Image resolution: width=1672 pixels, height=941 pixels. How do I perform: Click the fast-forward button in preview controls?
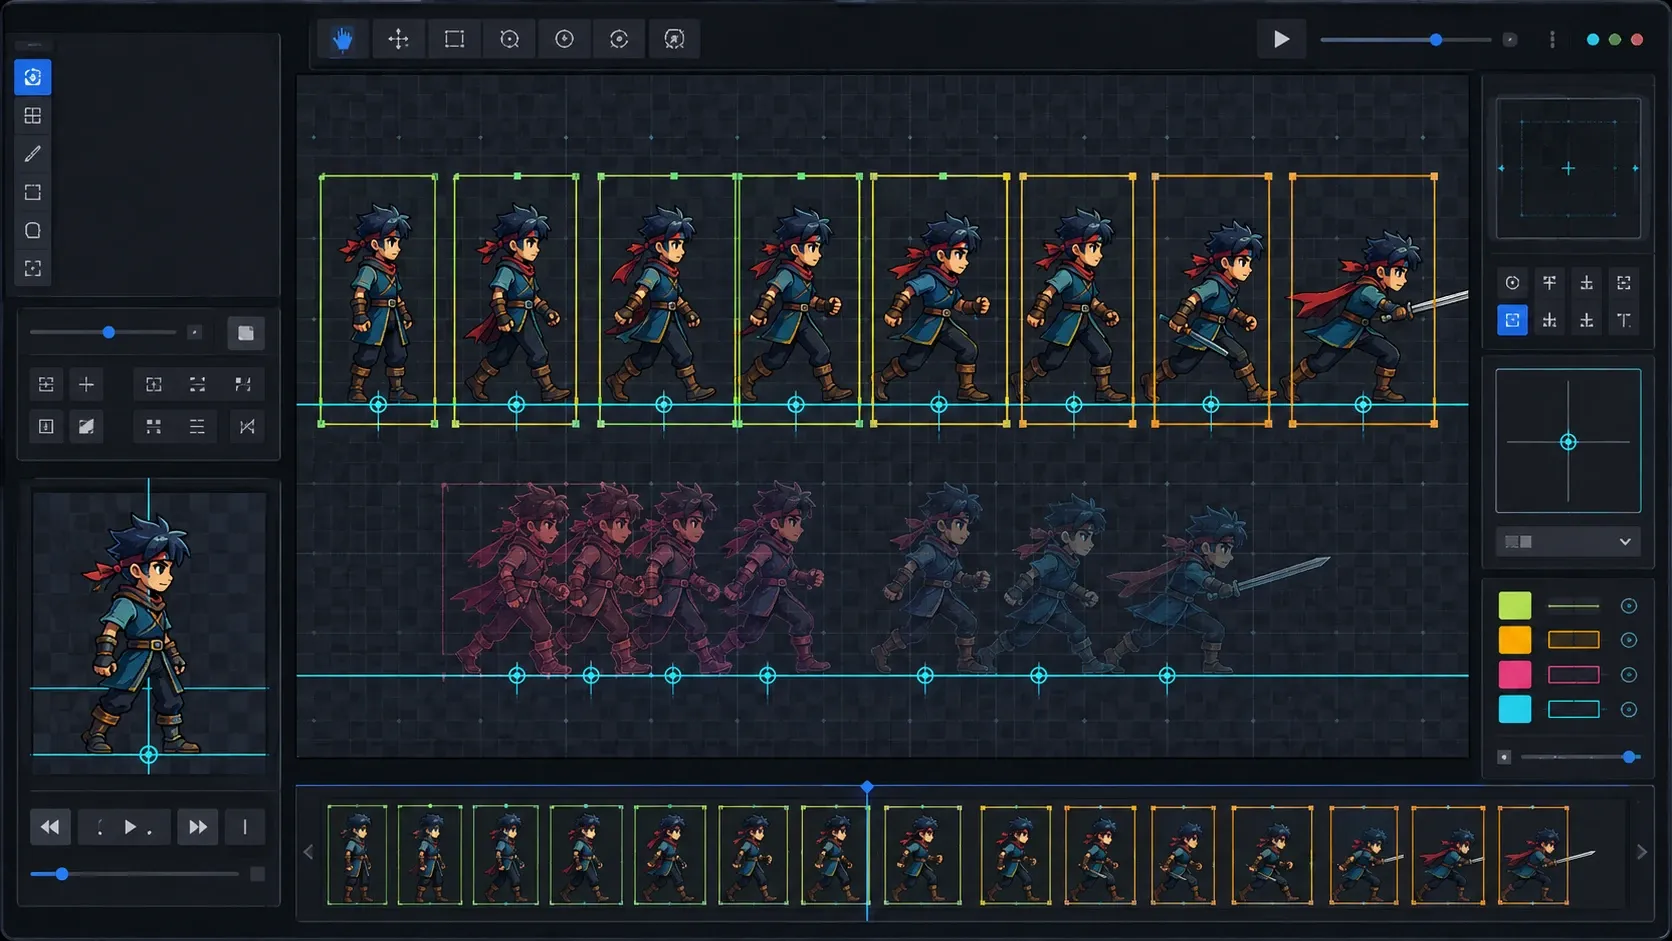(x=197, y=827)
